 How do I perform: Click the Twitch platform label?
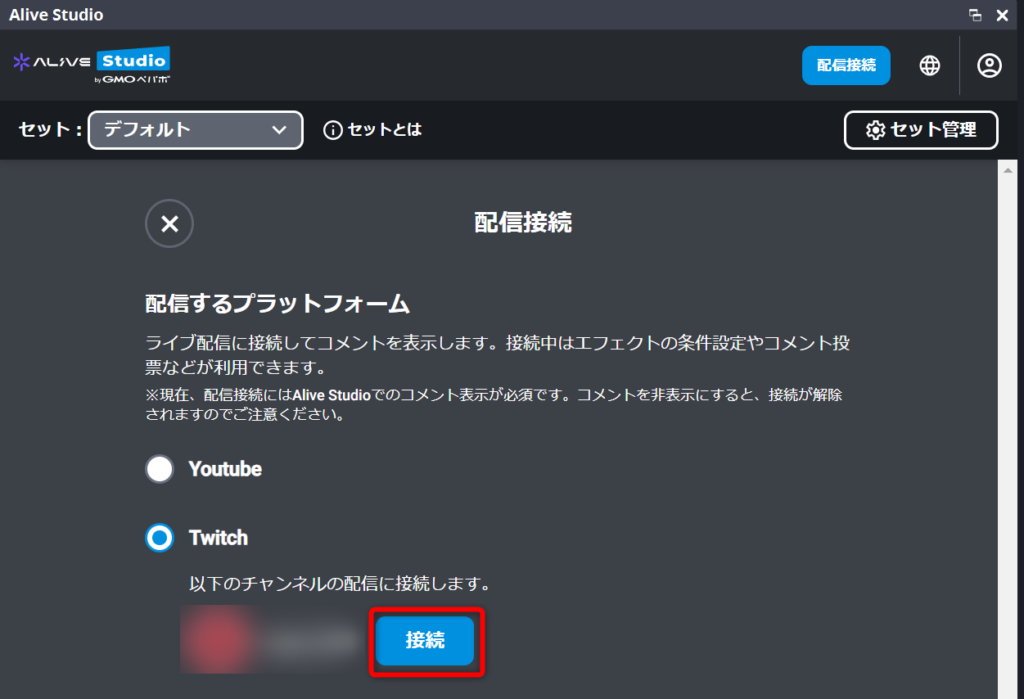coord(218,538)
